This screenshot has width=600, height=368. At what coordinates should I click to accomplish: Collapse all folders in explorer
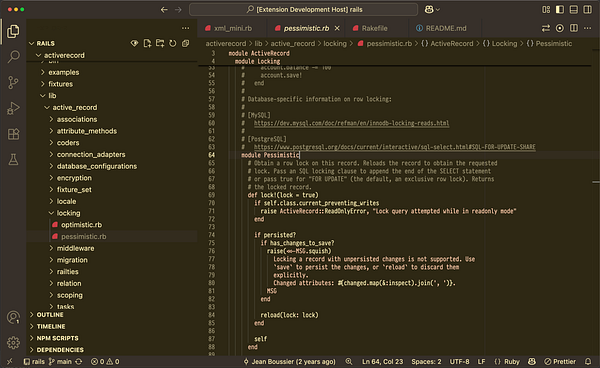coord(186,43)
